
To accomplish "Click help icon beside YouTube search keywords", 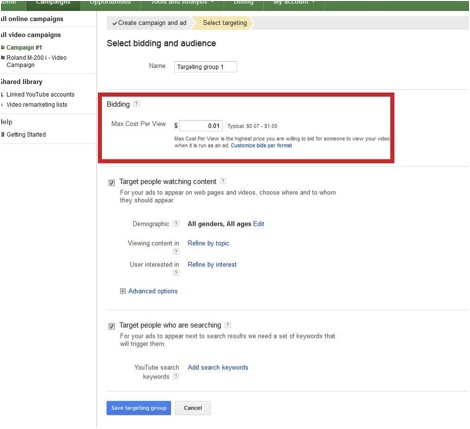I will (x=176, y=376).
